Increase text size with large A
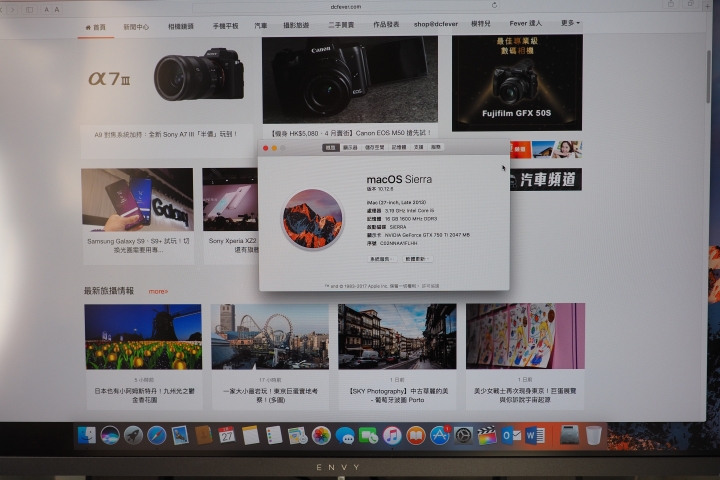The height and width of the screenshot is (480, 720). pyautogui.click(x=57, y=9)
